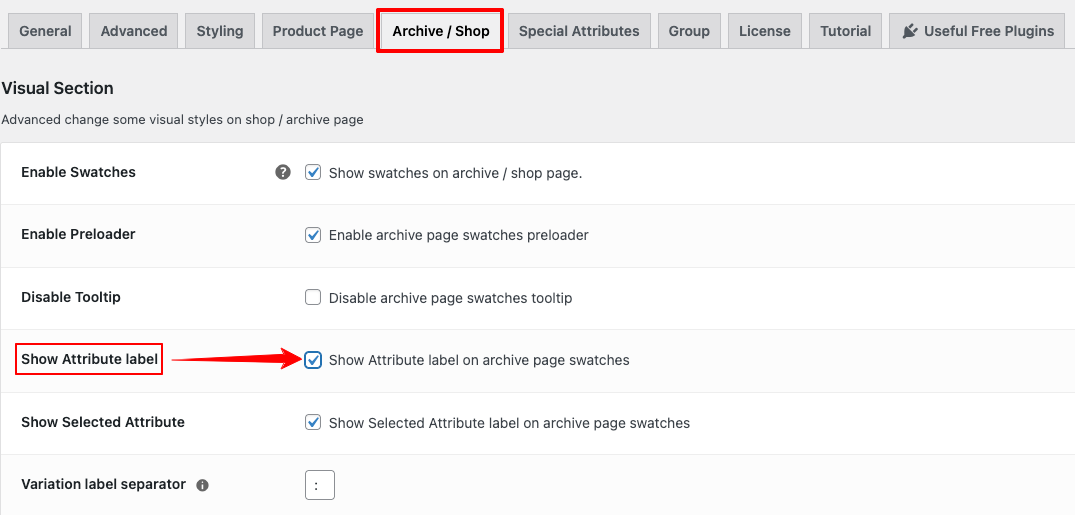
Task: Click 'Disable archive page swatches tooltip' text
Action: click(450, 298)
